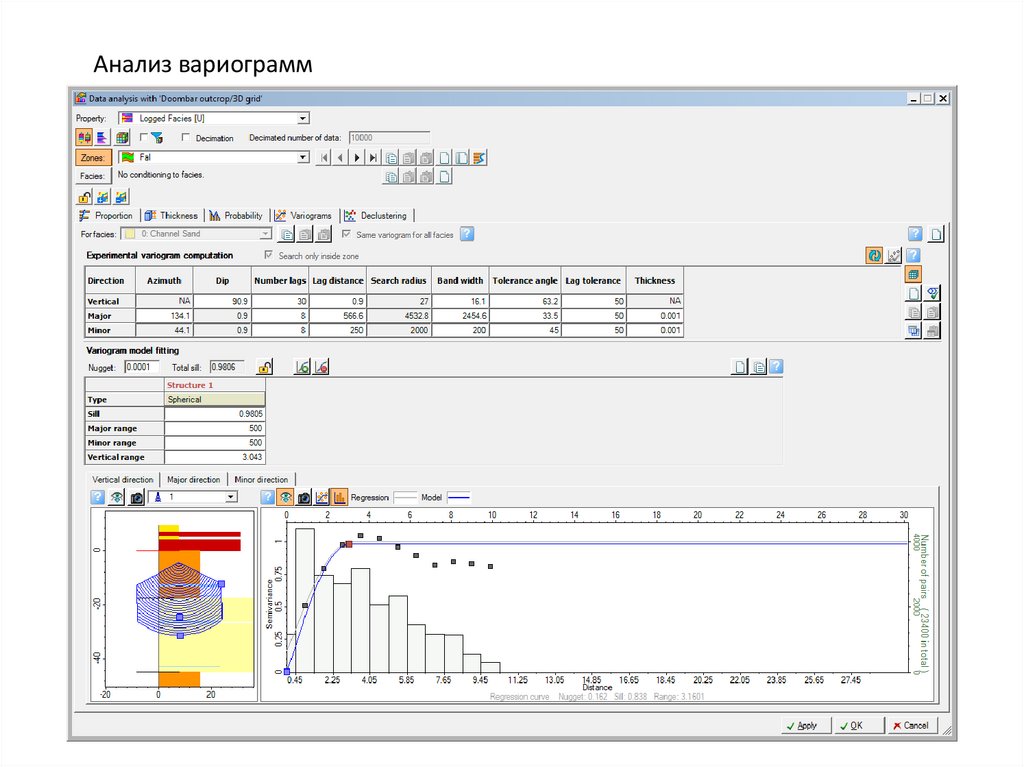Open the Property dropdown Logged Facies

(x=303, y=118)
